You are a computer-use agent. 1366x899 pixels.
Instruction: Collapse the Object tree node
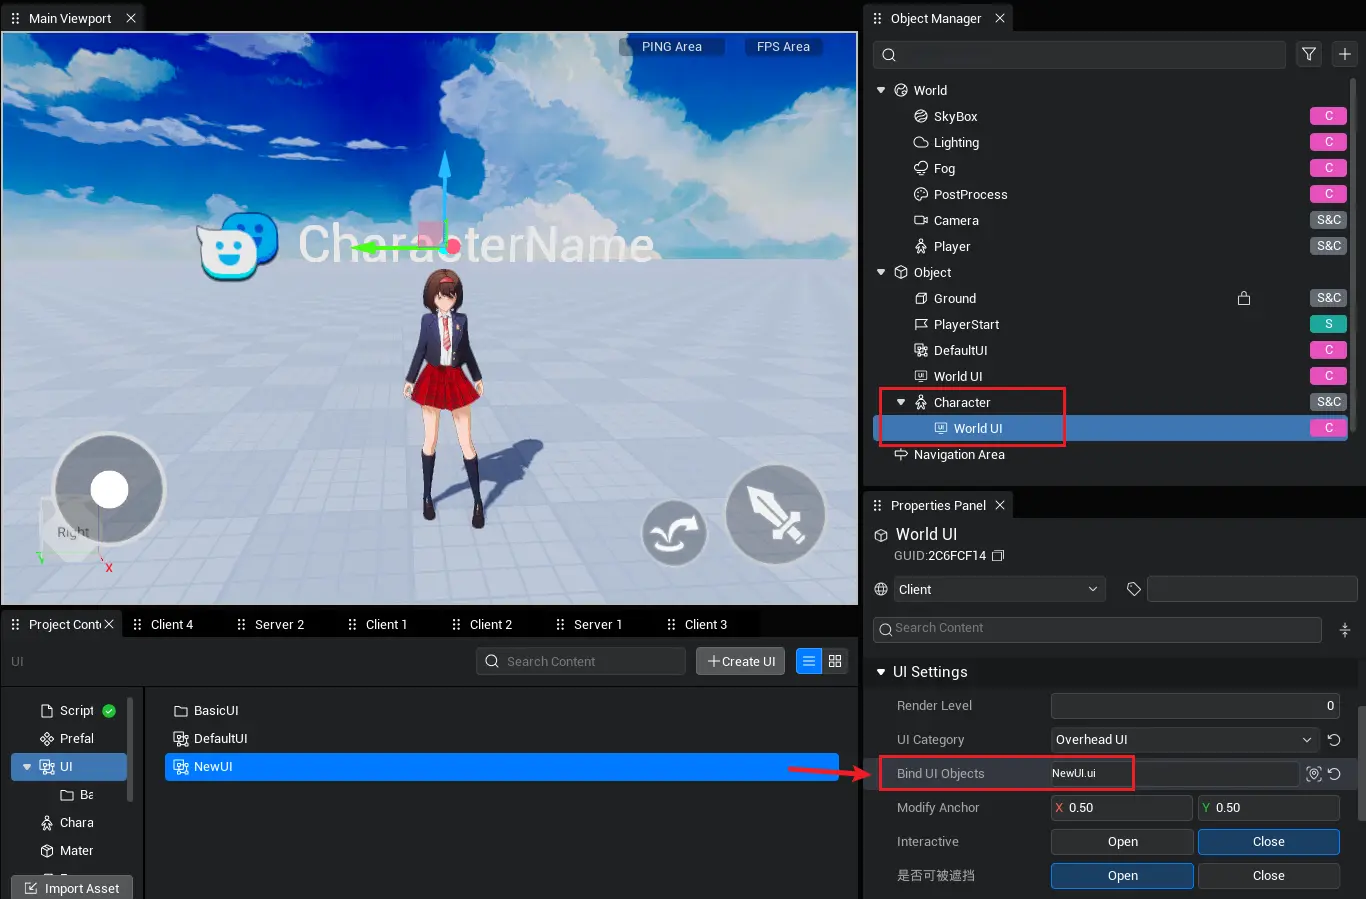click(x=881, y=272)
